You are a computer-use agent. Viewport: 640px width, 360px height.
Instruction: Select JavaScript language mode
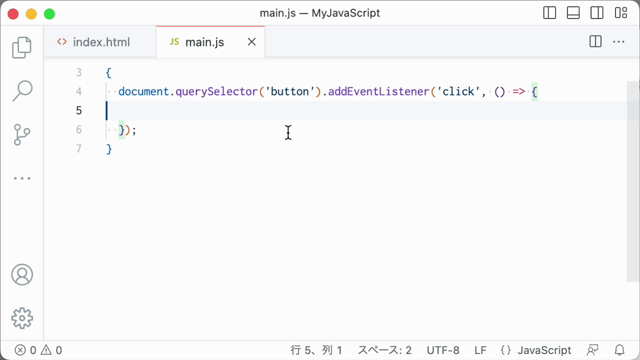[544, 350]
